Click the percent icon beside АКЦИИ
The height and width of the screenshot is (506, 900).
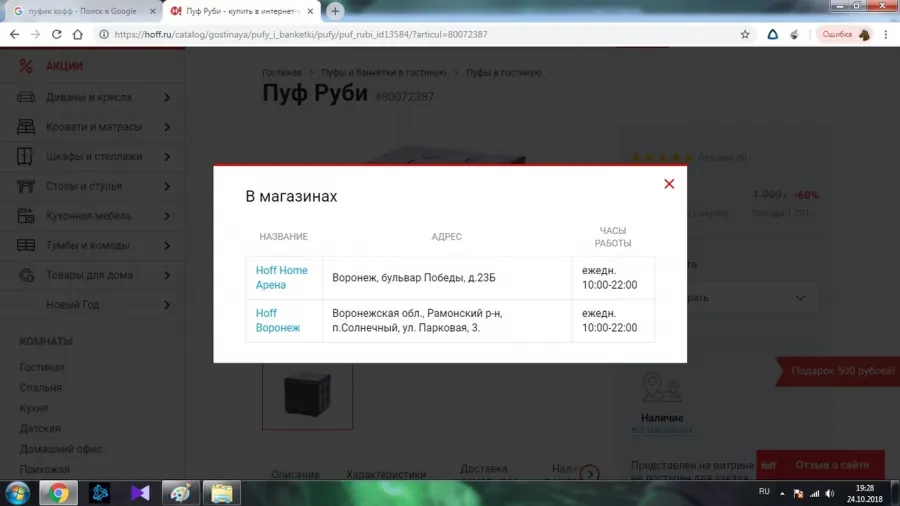tap(25, 66)
